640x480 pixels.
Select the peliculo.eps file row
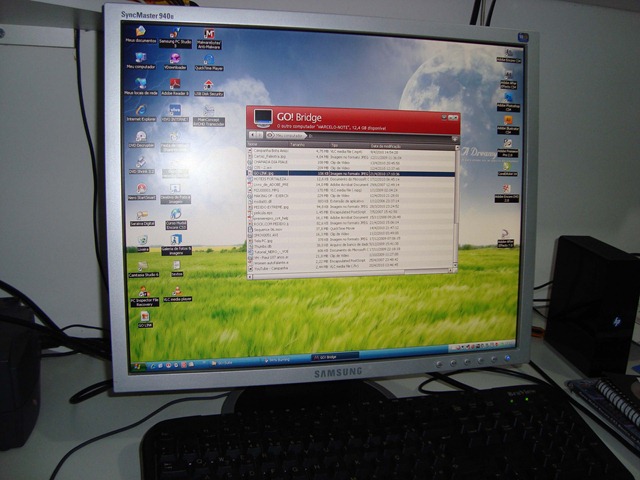(x=351, y=213)
